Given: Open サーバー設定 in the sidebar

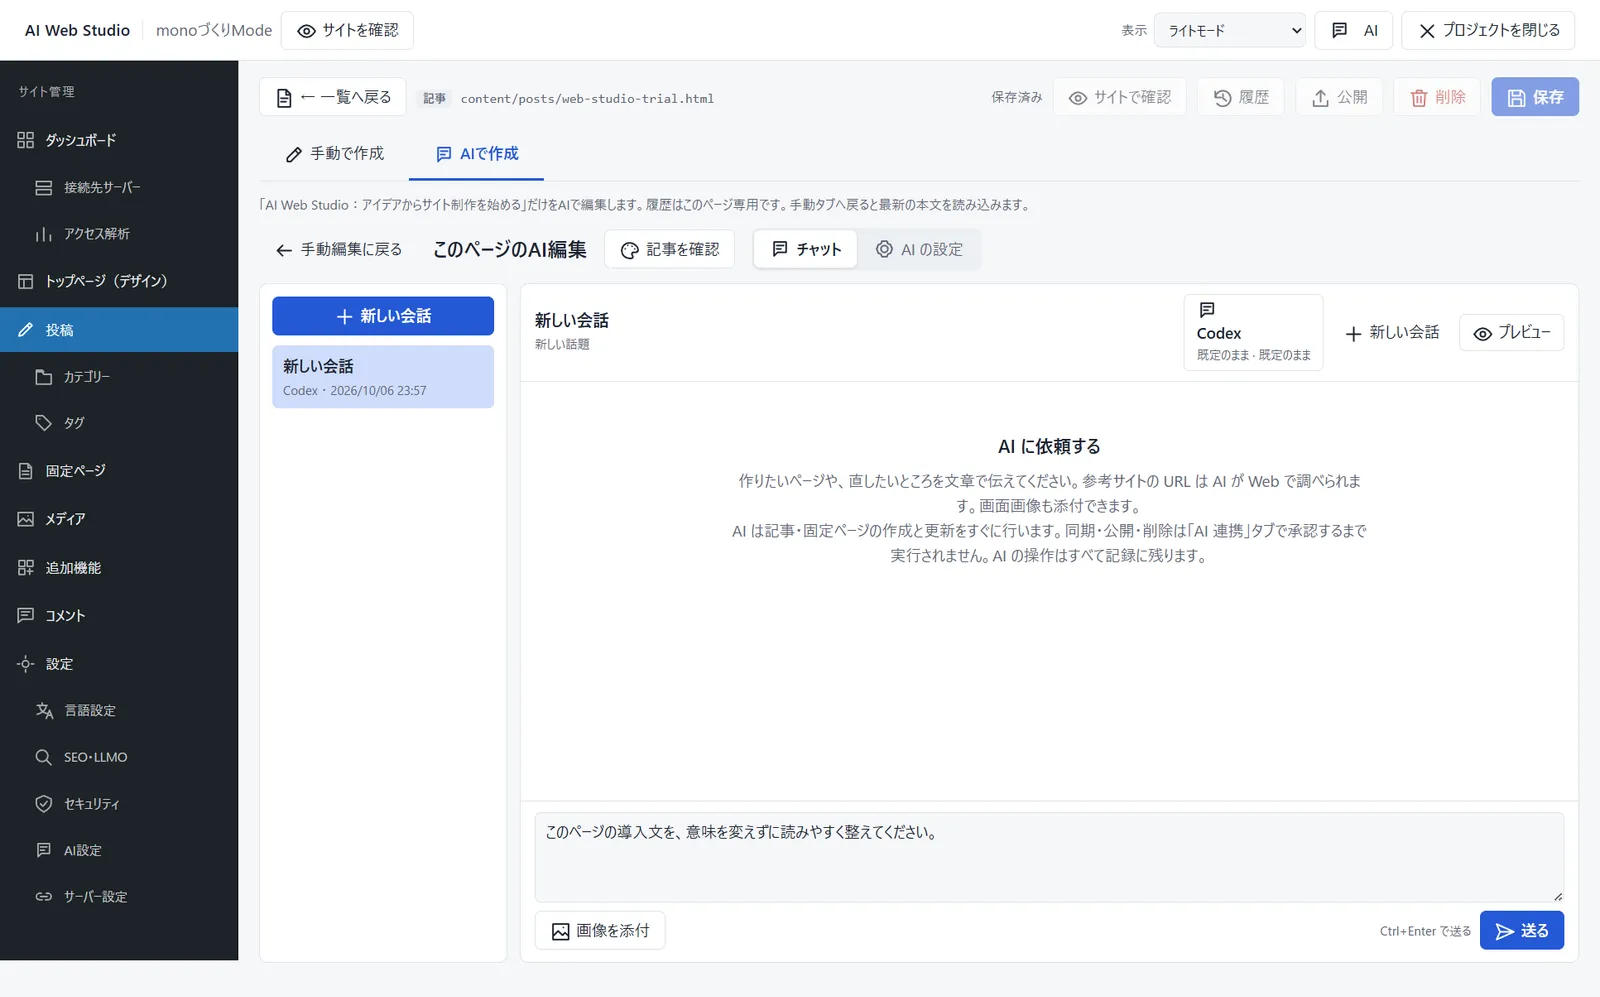Looking at the screenshot, I should 119,897.
